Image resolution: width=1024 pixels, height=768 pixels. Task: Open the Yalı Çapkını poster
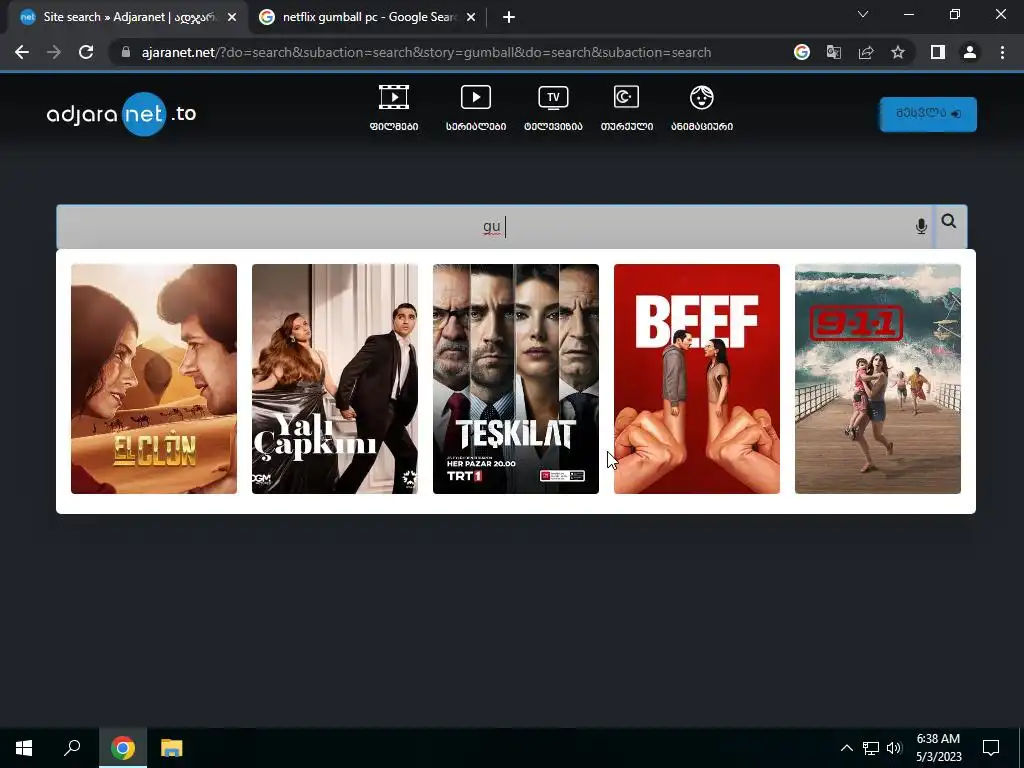coord(335,379)
